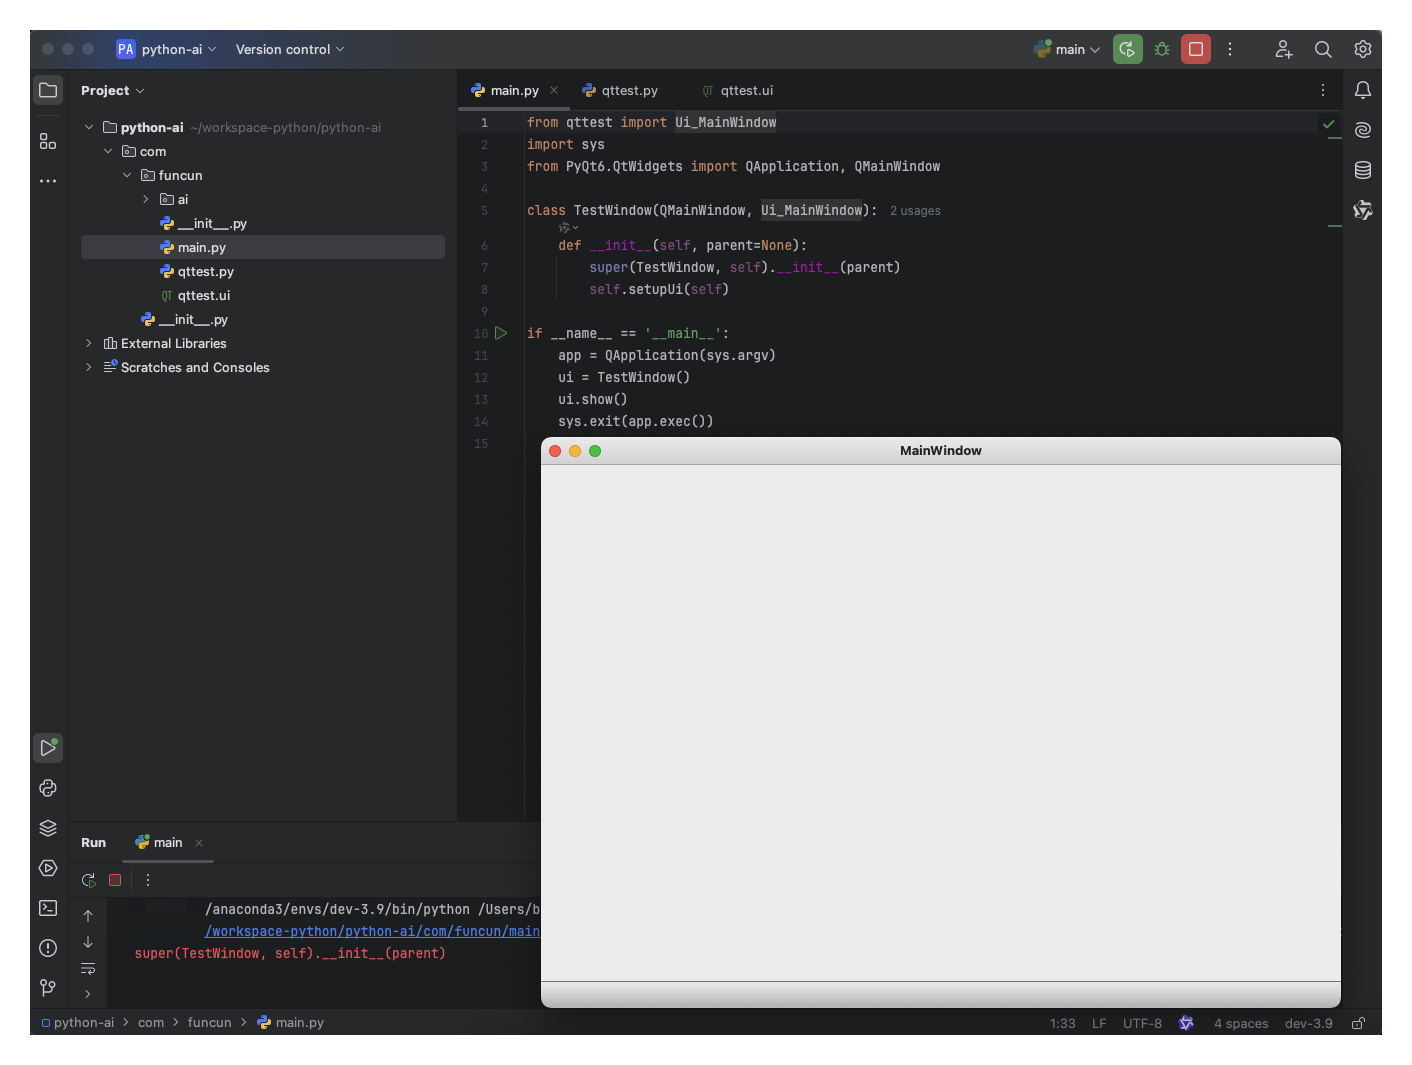Switch to main.py editor tab
The height and width of the screenshot is (1065, 1412).
[514, 90]
